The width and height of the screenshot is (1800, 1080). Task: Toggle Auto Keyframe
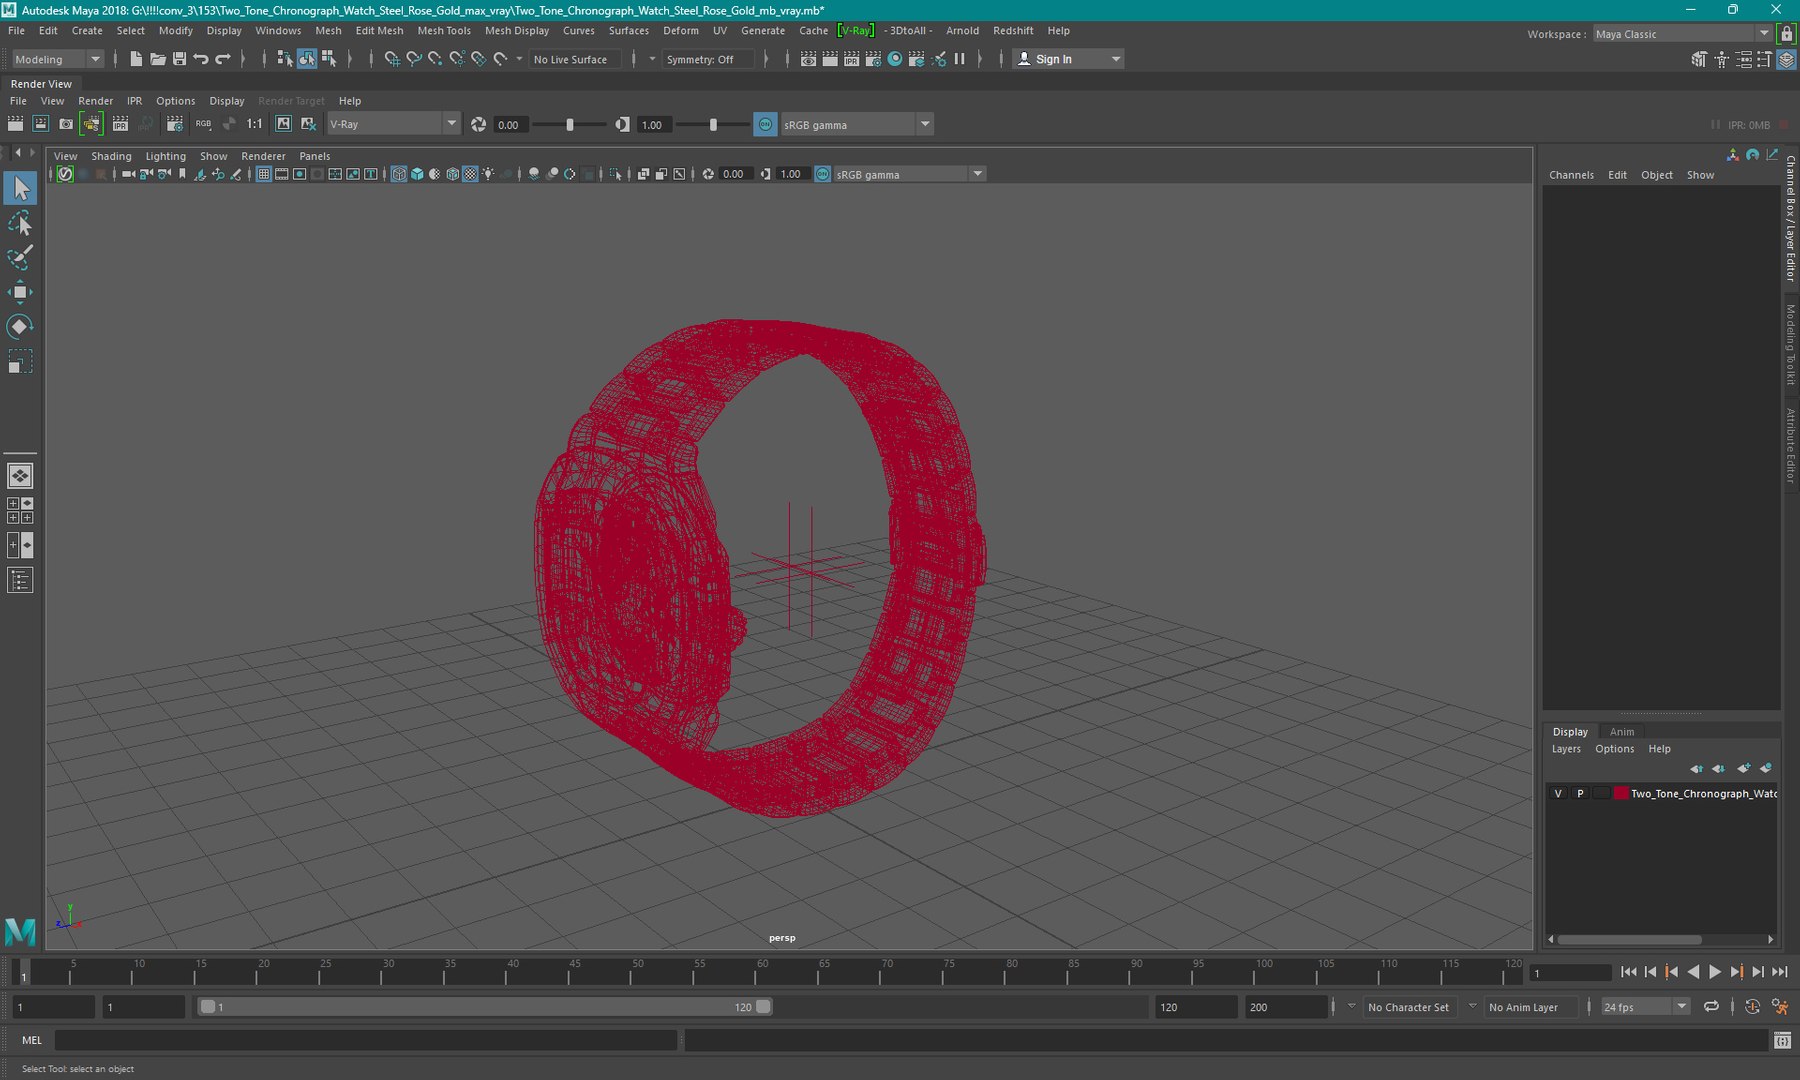coord(1752,1007)
